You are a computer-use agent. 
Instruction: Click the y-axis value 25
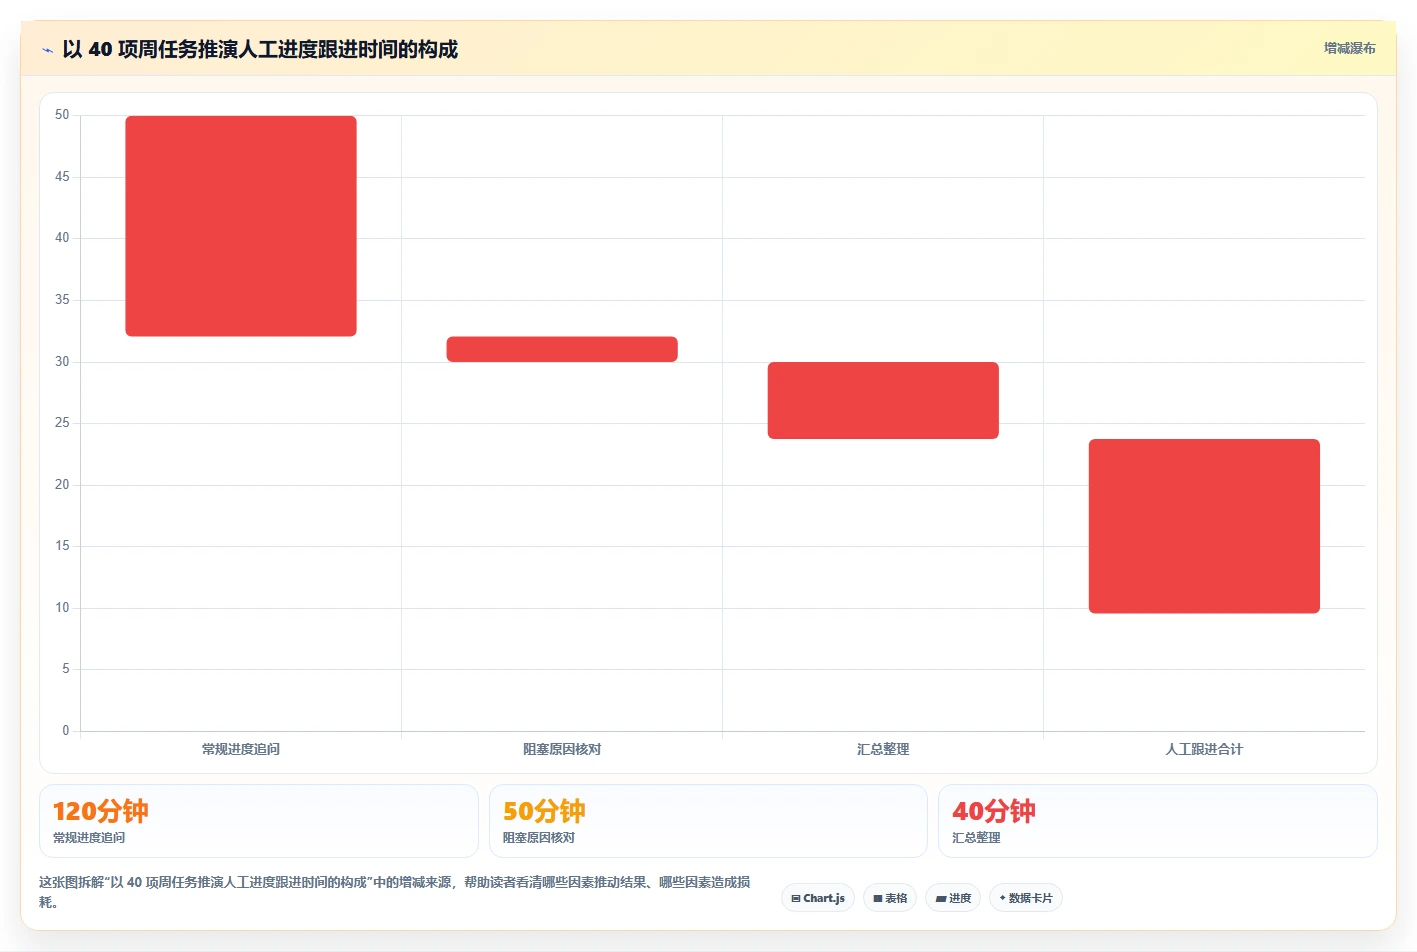pyautogui.click(x=62, y=423)
